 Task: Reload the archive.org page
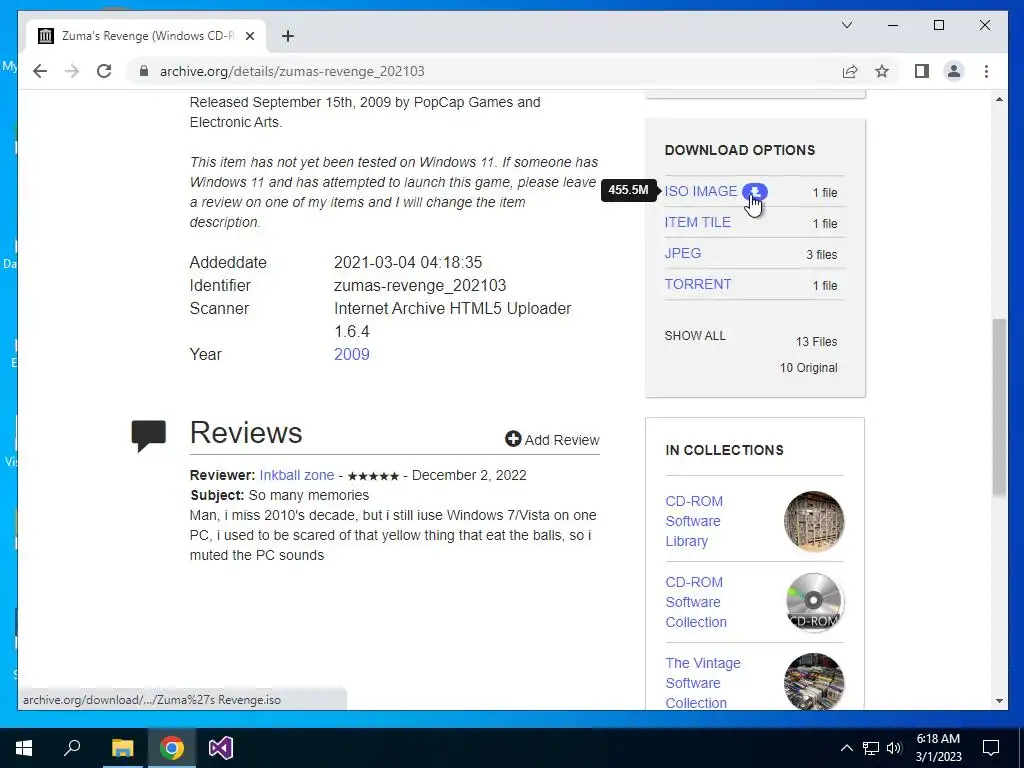click(x=104, y=71)
